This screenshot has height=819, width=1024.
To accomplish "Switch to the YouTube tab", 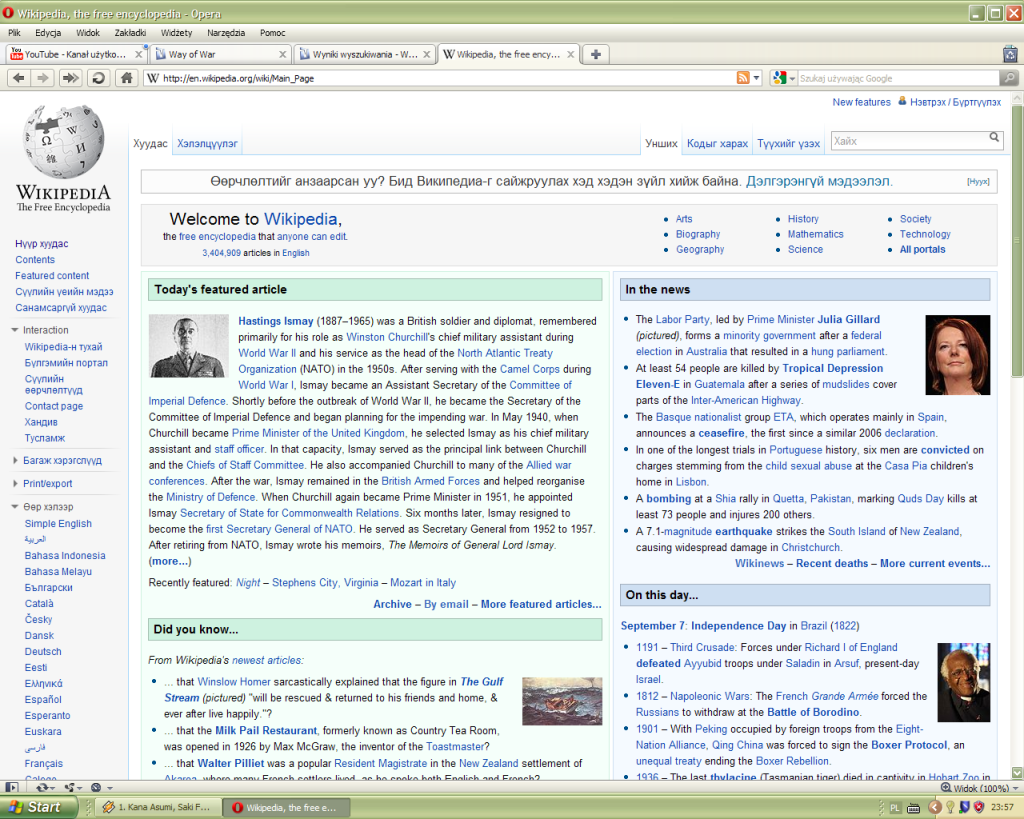I will pyautogui.click(x=75, y=55).
